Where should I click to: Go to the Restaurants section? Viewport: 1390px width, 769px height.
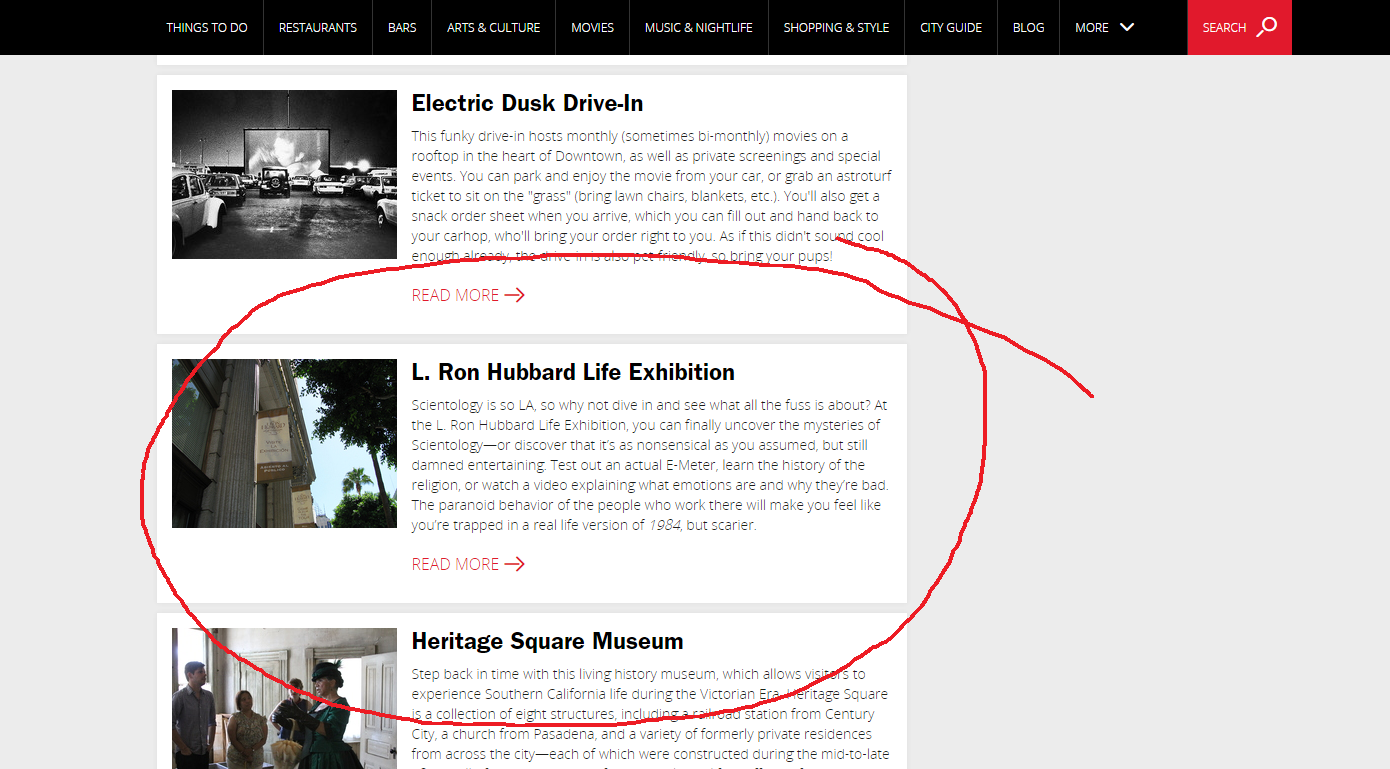coord(318,27)
